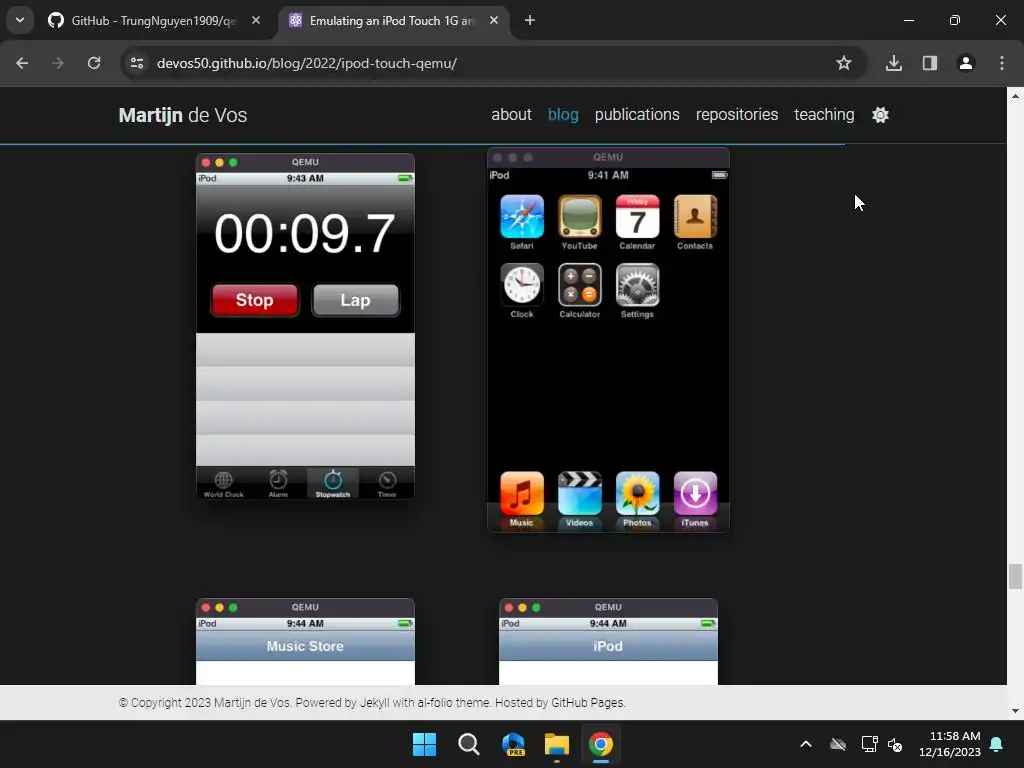Click the red close dot on stopwatch QEMU window

[x=206, y=162]
